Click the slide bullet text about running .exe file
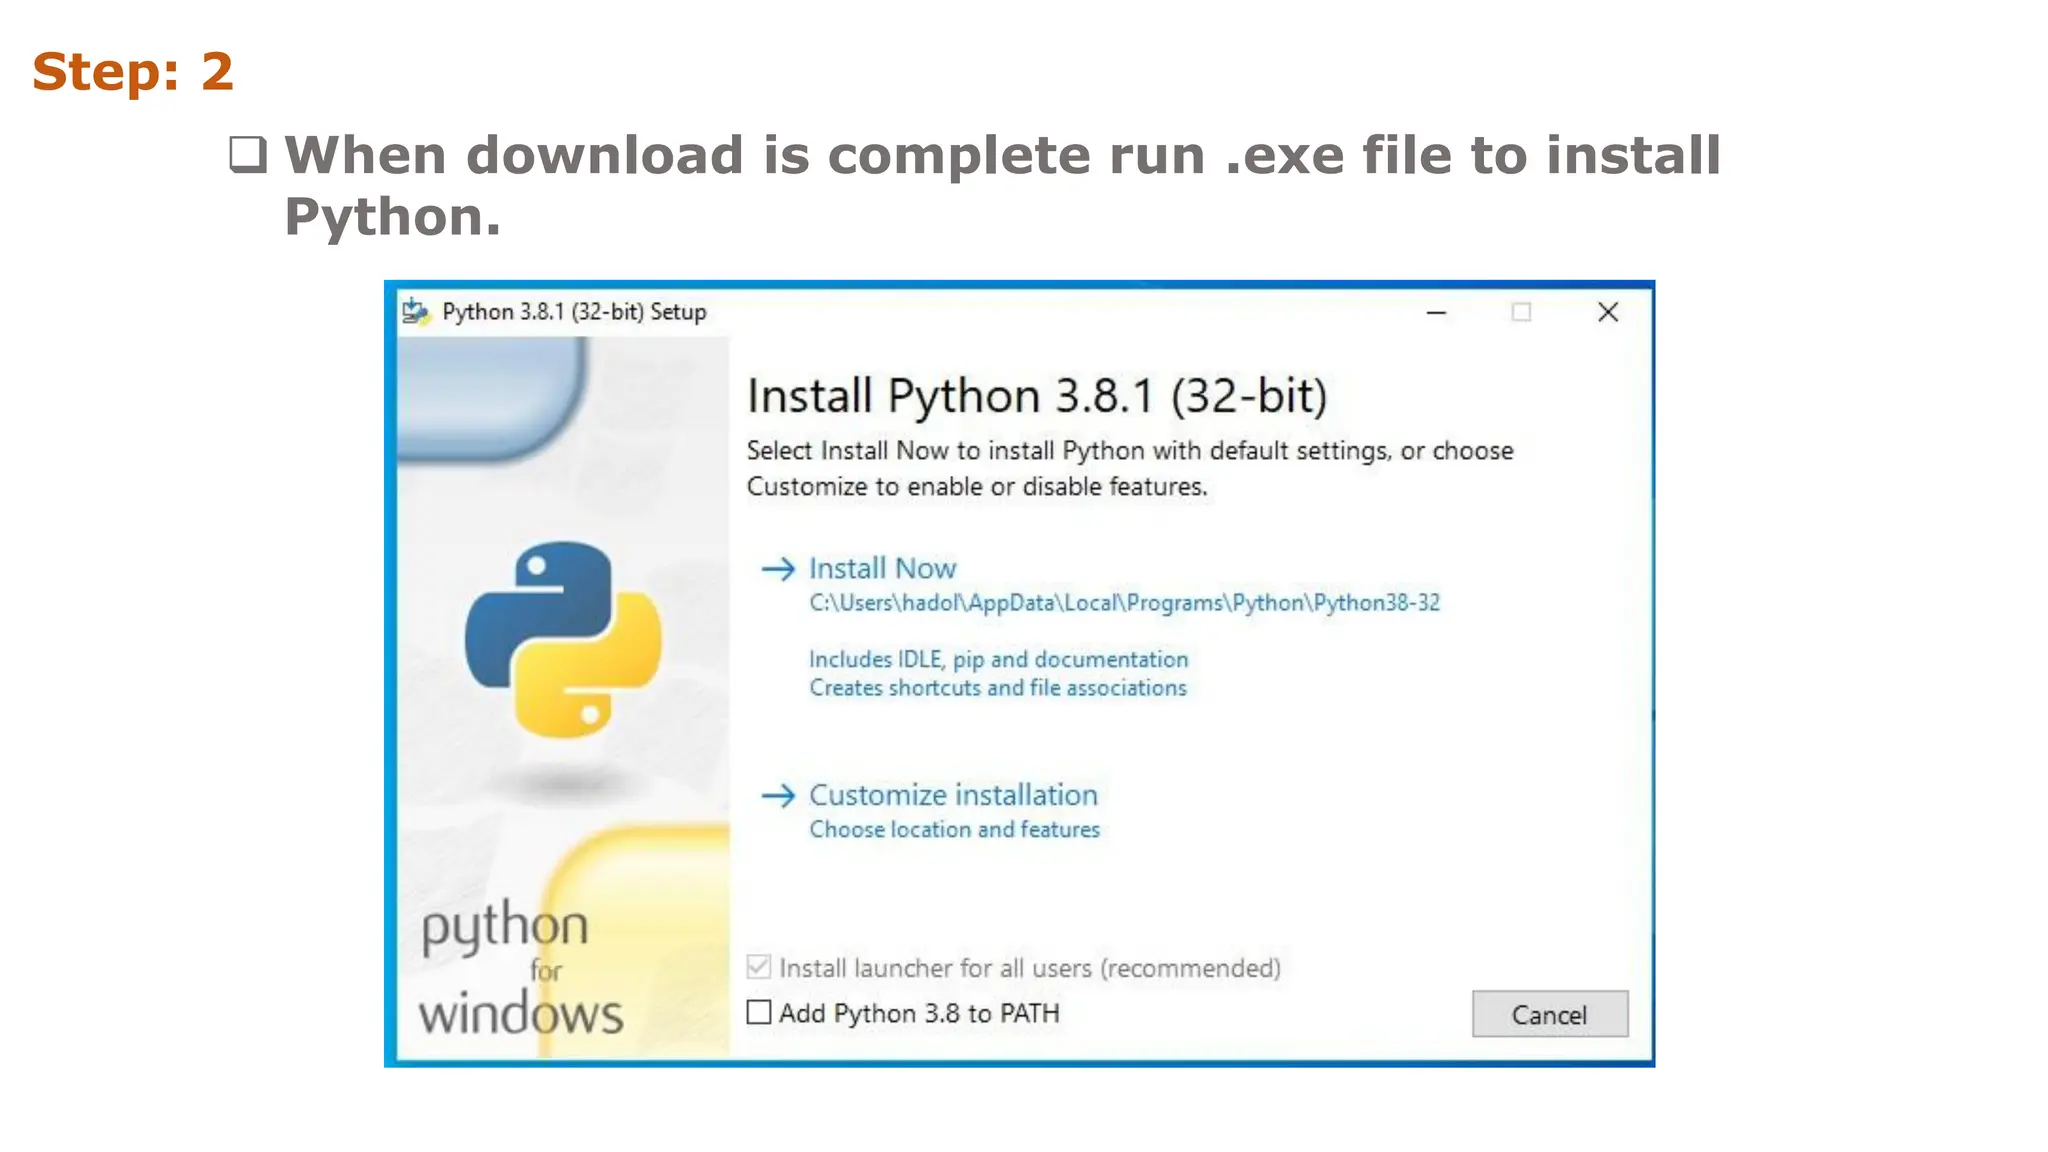Image resolution: width=2048 pixels, height=1152 pixels. pos(1002,186)
